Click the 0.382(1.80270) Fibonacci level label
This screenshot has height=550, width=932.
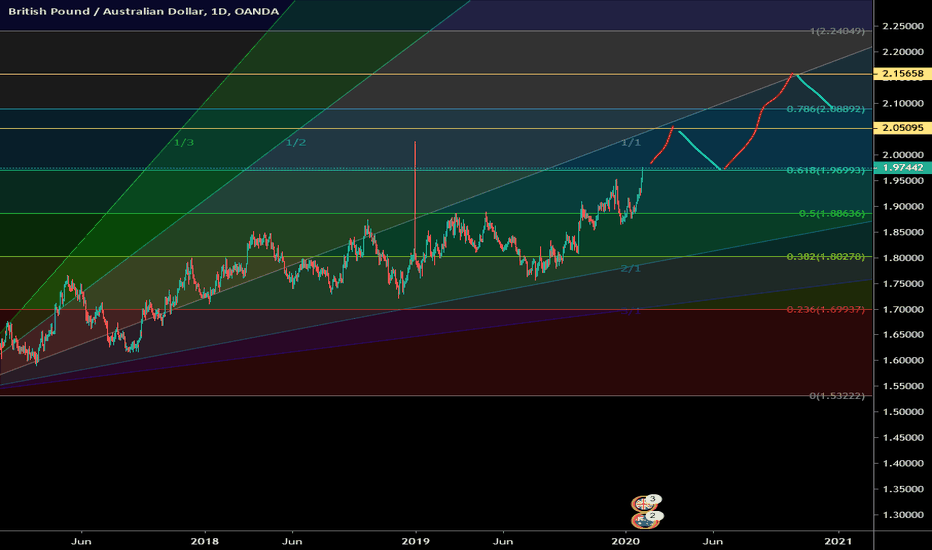click(x=826, y=257)
